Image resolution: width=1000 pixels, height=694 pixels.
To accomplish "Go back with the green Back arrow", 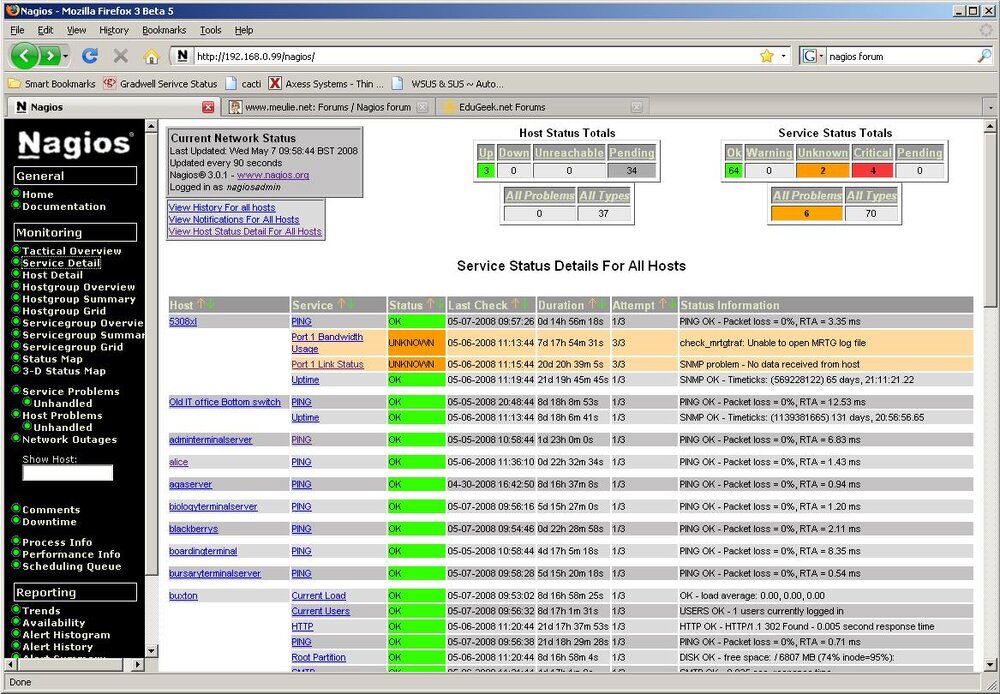I will tap(25, 56).
